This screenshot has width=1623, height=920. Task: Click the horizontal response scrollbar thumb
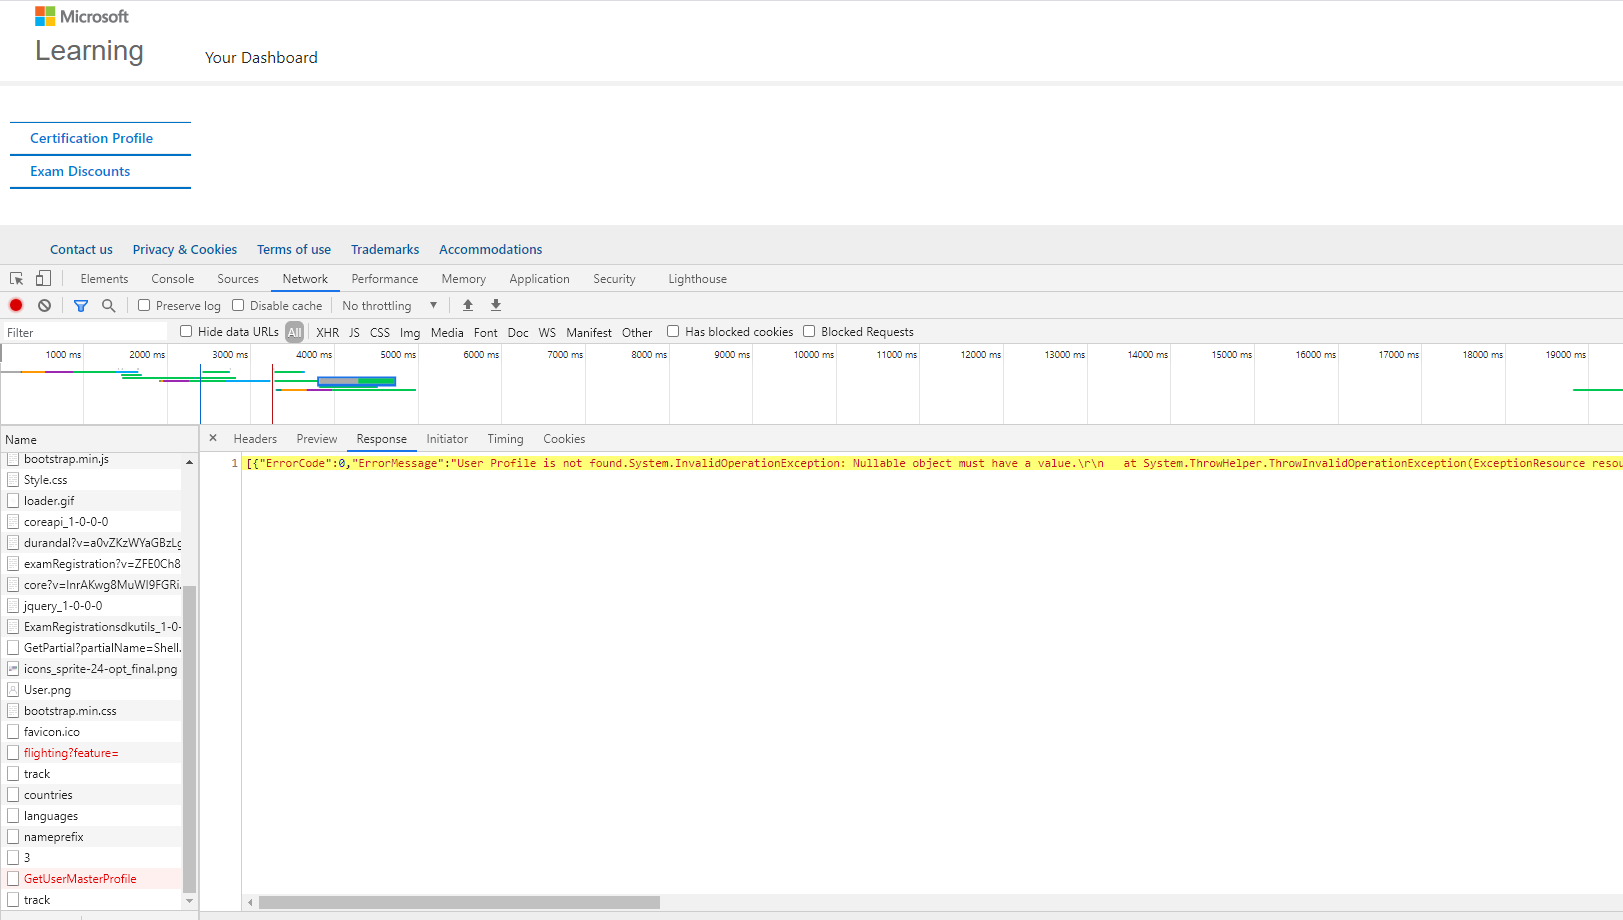point(459,902)
